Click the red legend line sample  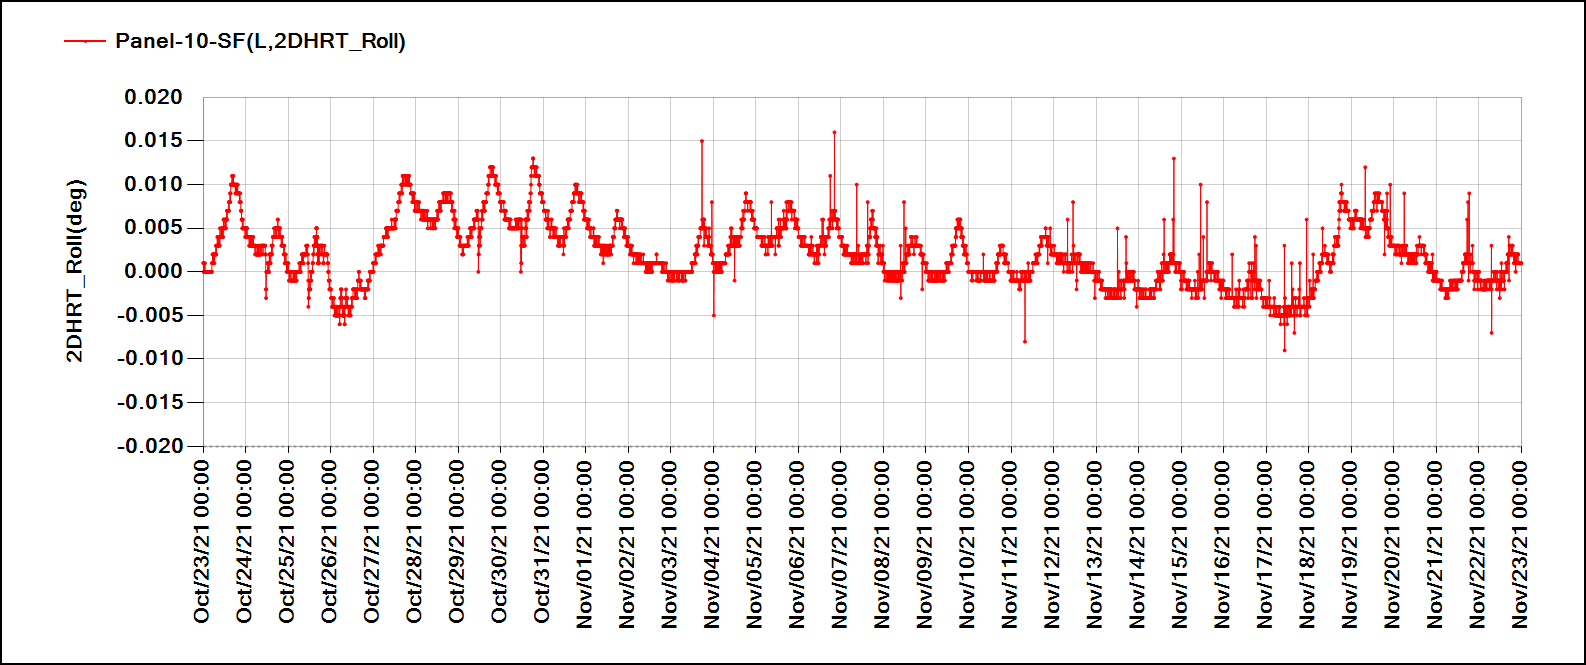point(86,41)
